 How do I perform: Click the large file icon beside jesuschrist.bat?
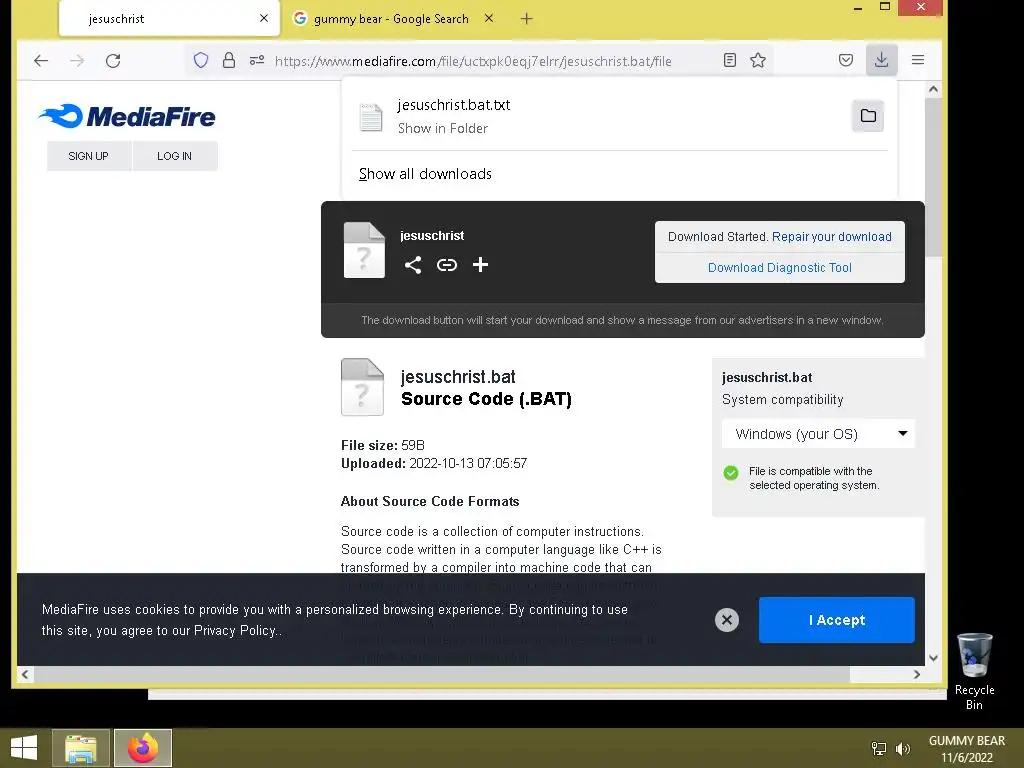click(x=362, y=387)
